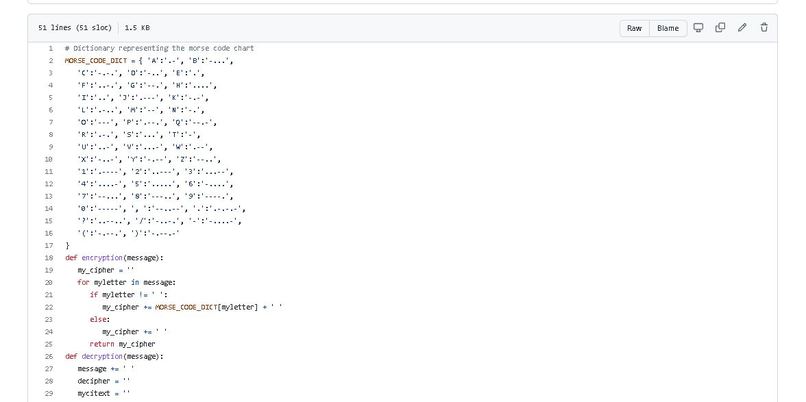Screen dimensions: 806x402
Task: Click 'mycitext = ''' line
Action: tap(104, 394)
